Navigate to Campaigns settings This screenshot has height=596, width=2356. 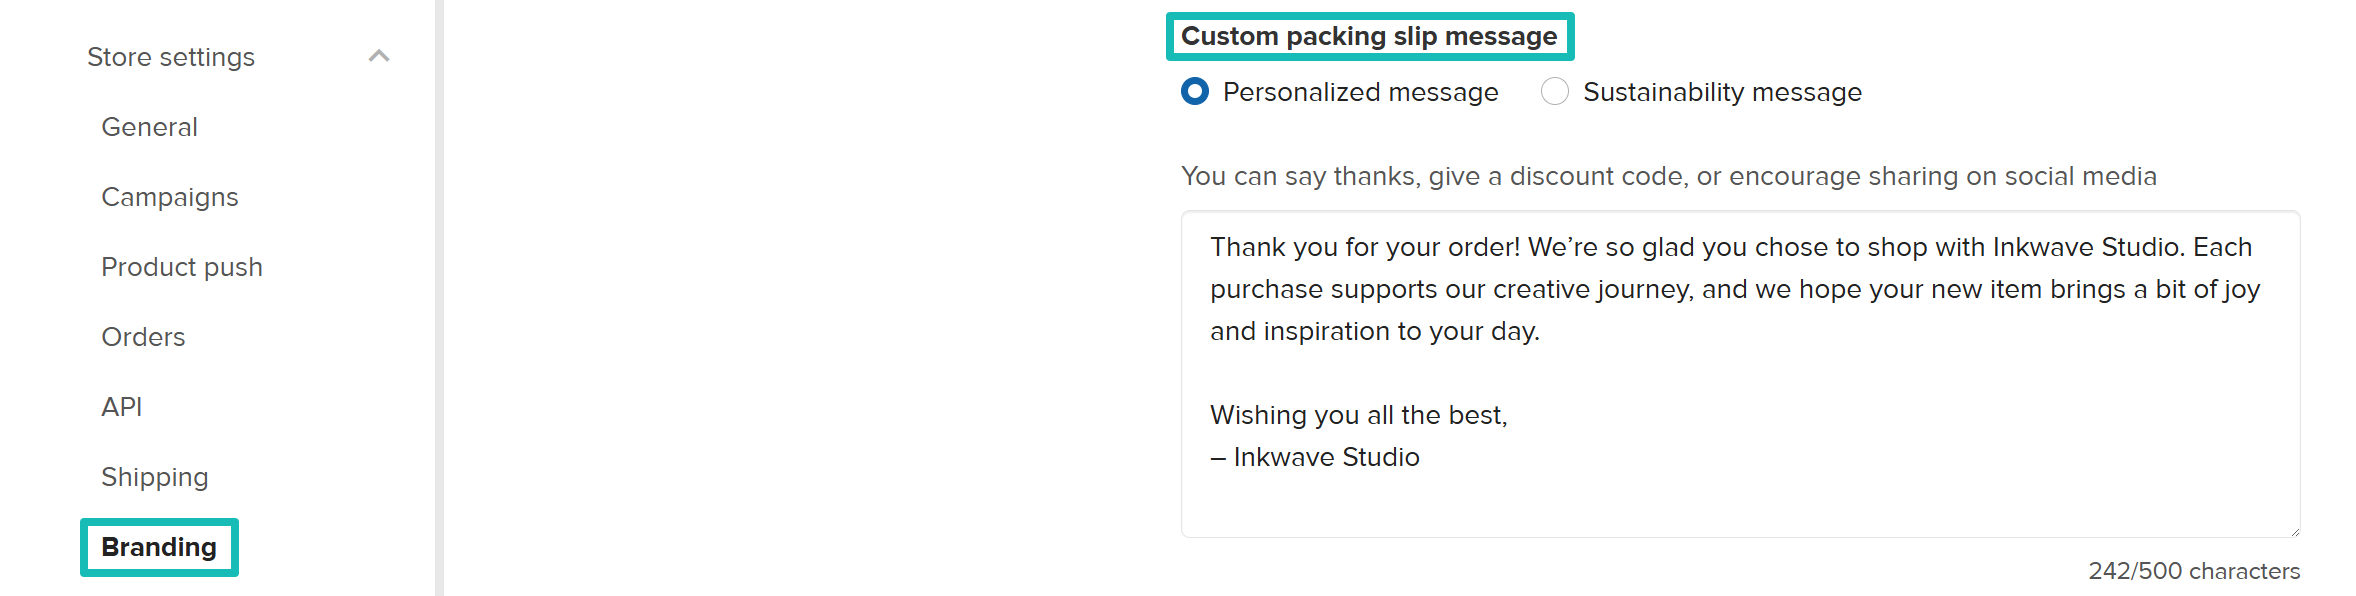(169, 197)
